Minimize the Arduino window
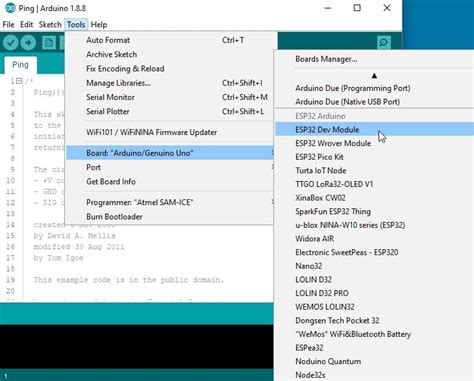474x381 pixels. tap(328, 8)
